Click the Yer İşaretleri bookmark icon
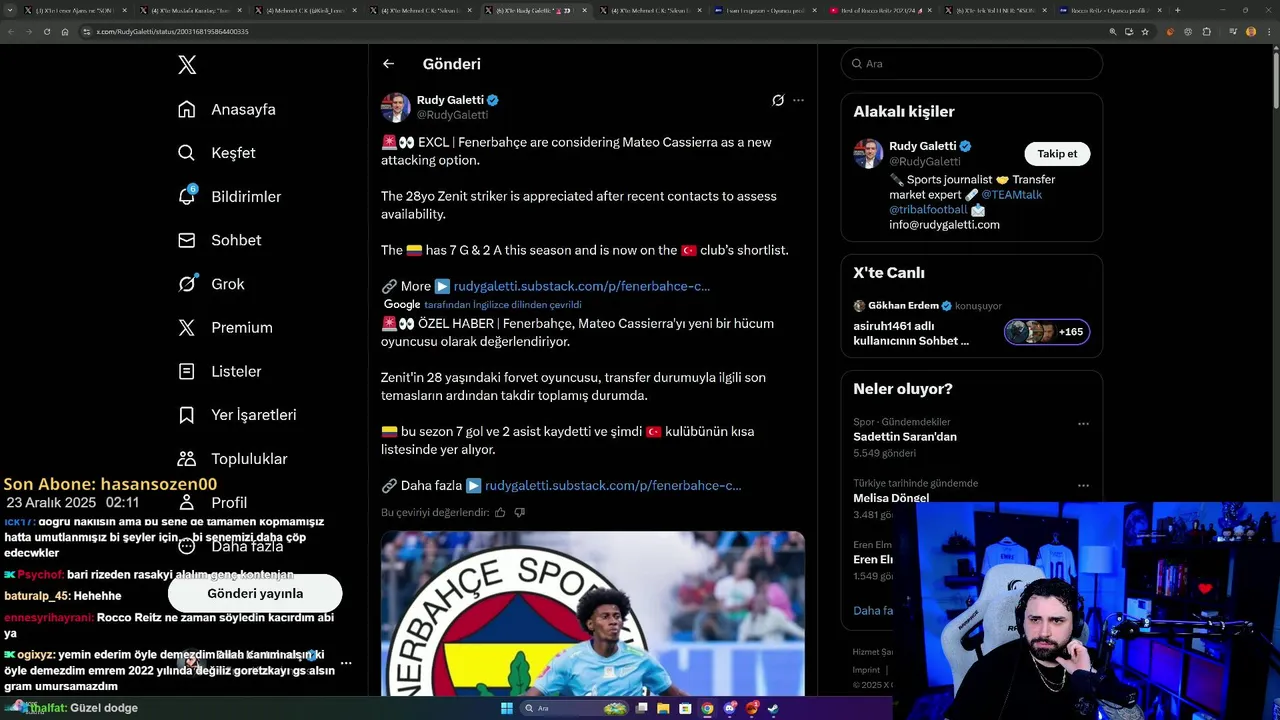This screenshot has height=720, width=1280. (x=187, y=415)
